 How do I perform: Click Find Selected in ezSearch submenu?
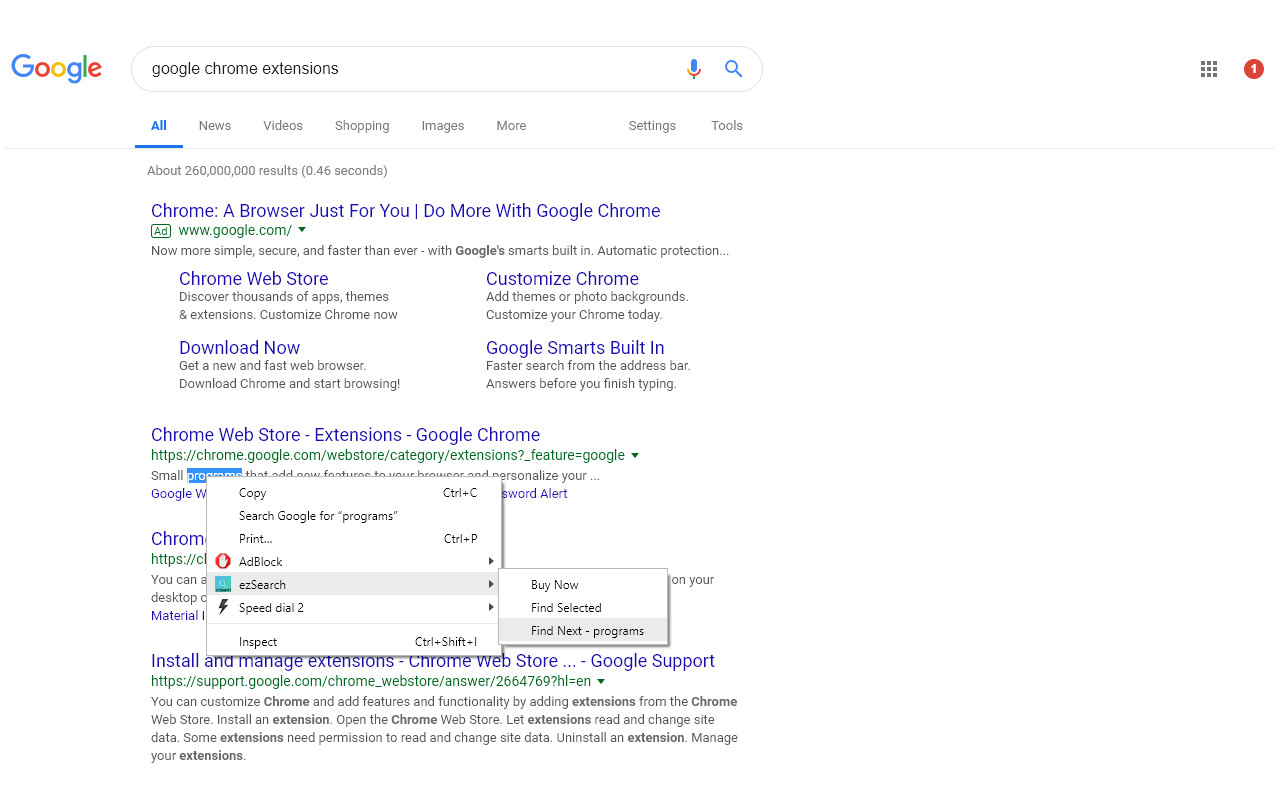[x=583, y=608]
